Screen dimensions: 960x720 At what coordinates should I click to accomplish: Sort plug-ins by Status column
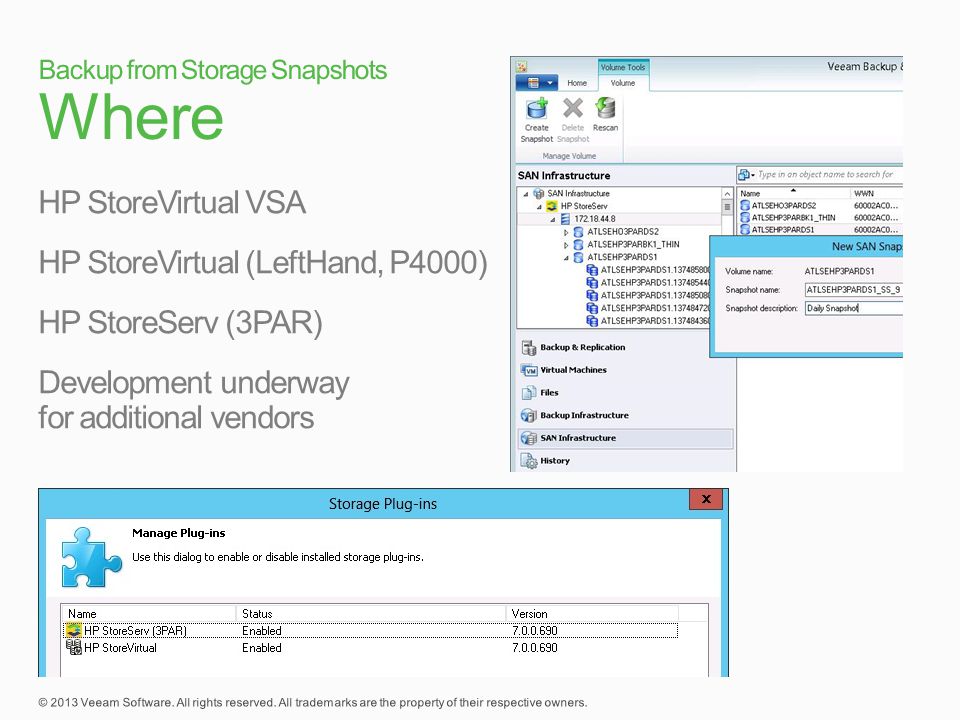point(371,613)
